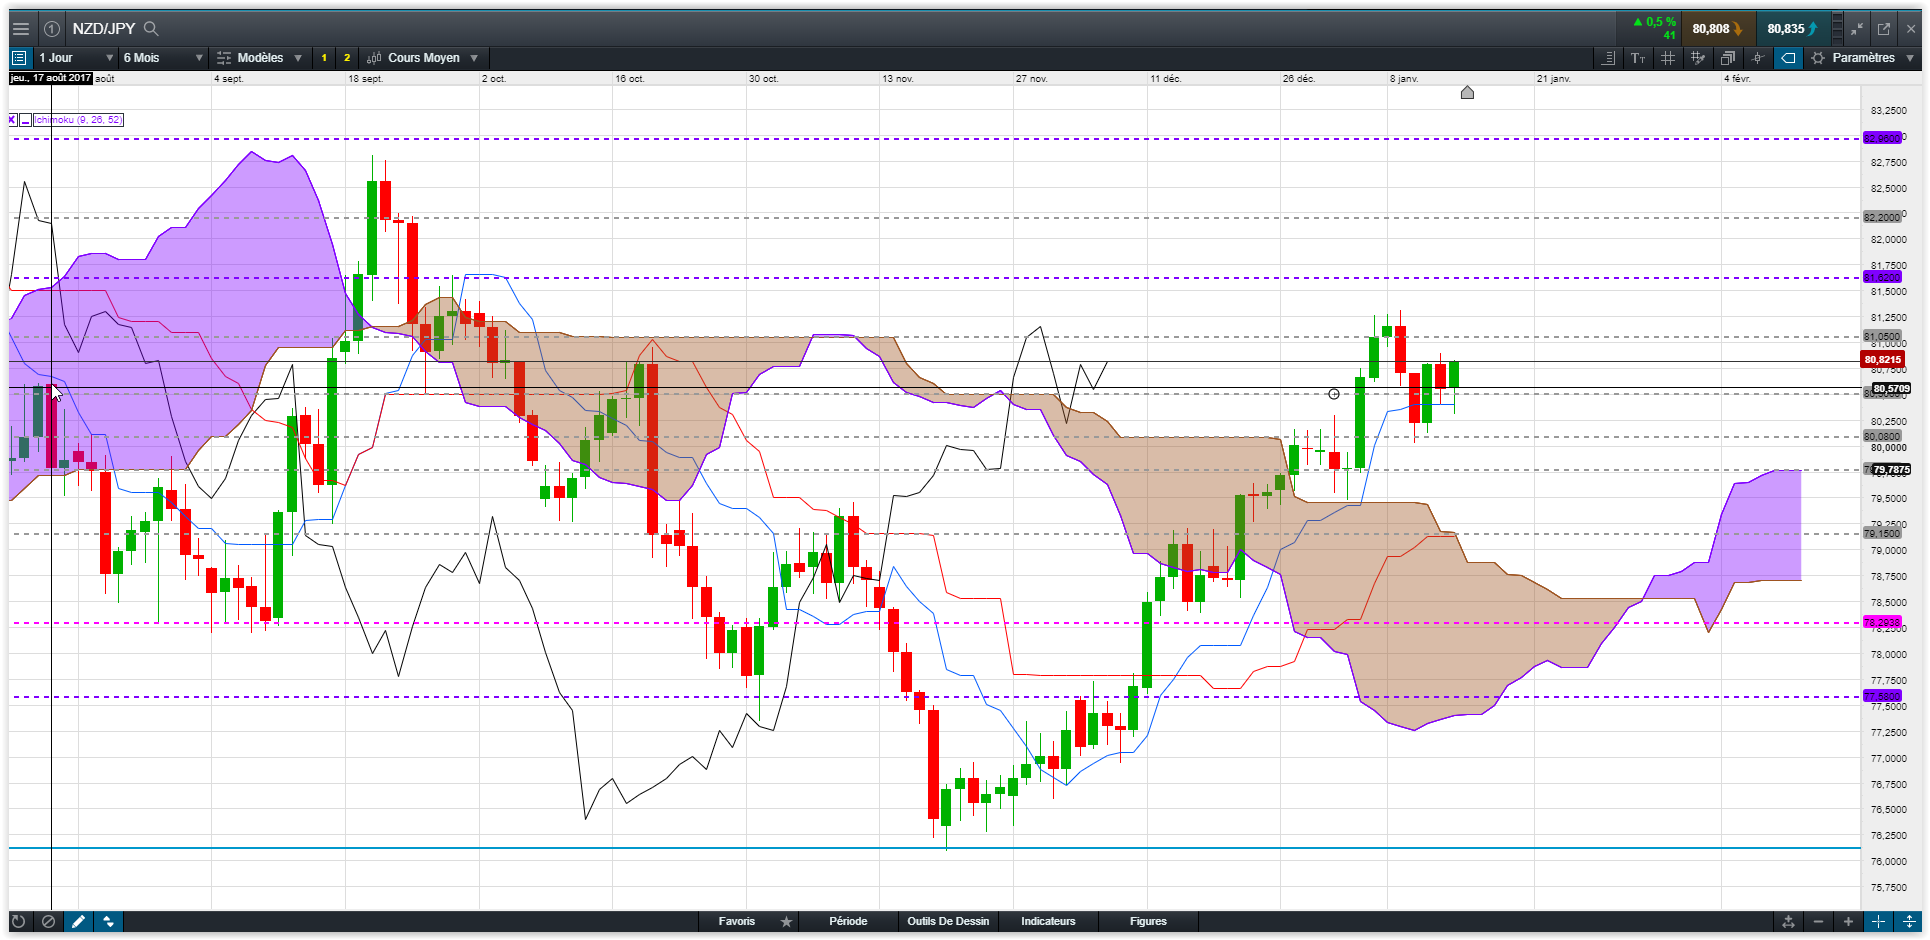
Task: Click the Ichimoku (9, 26, 52) indicator label
Action: 78,120
